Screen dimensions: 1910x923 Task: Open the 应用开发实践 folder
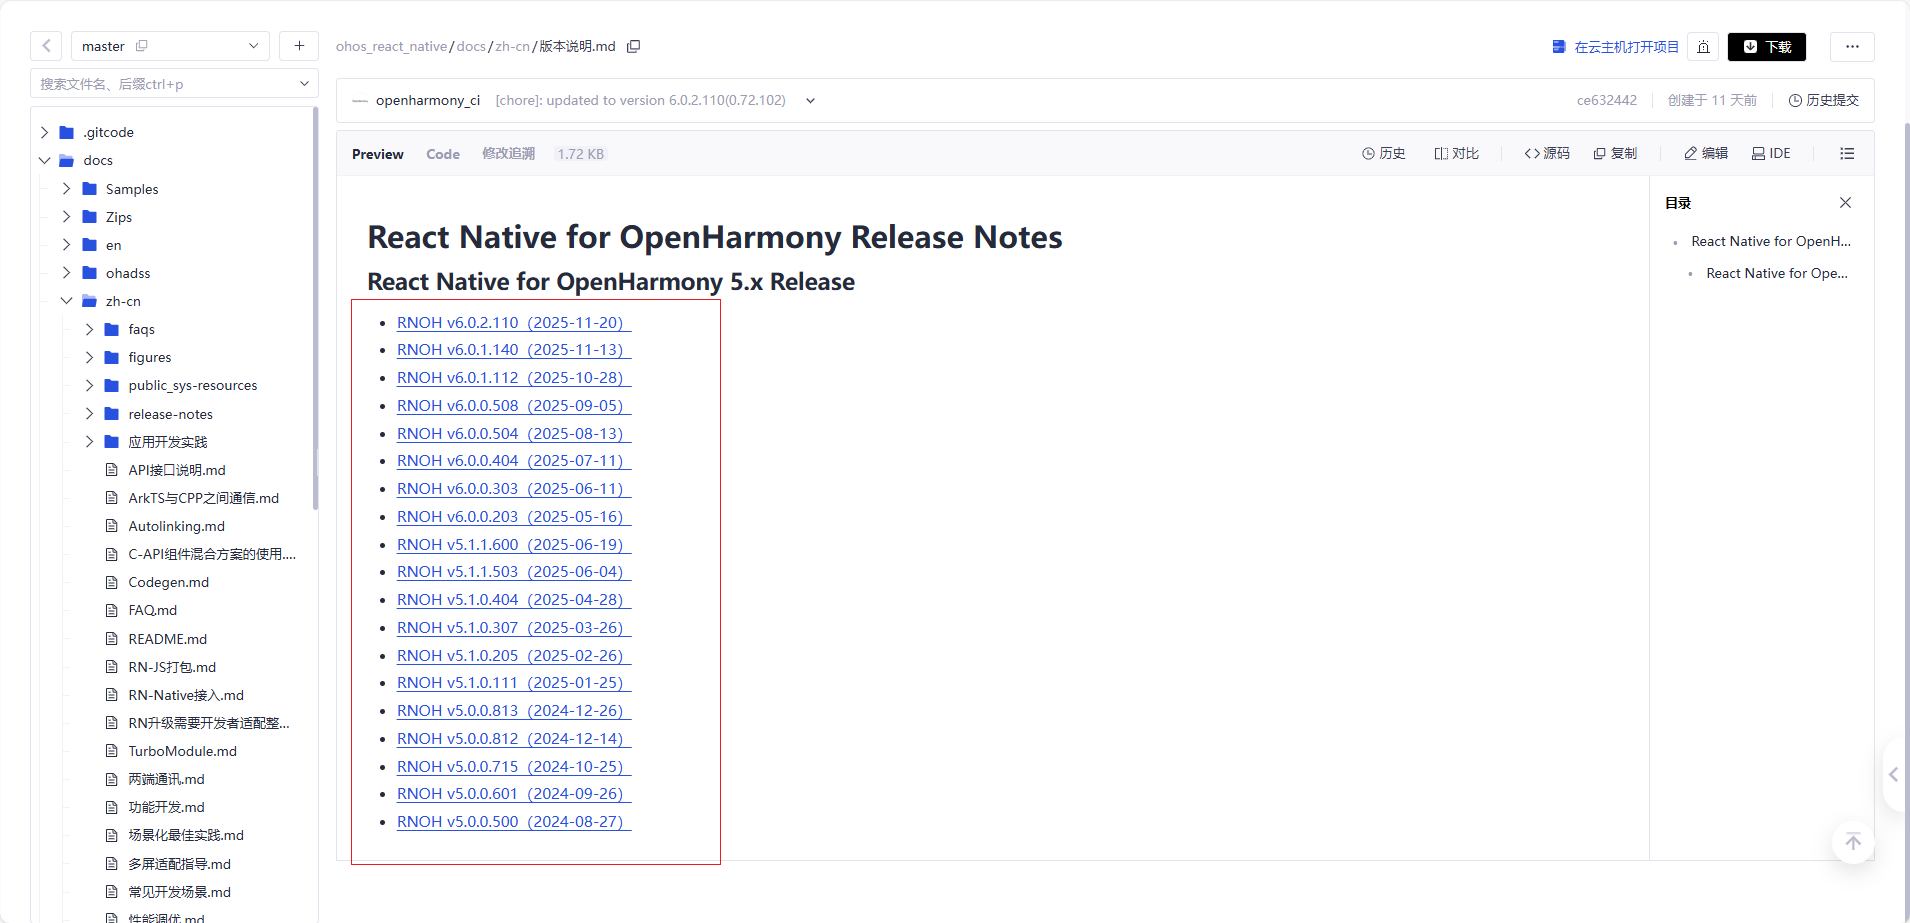(167, 442)
